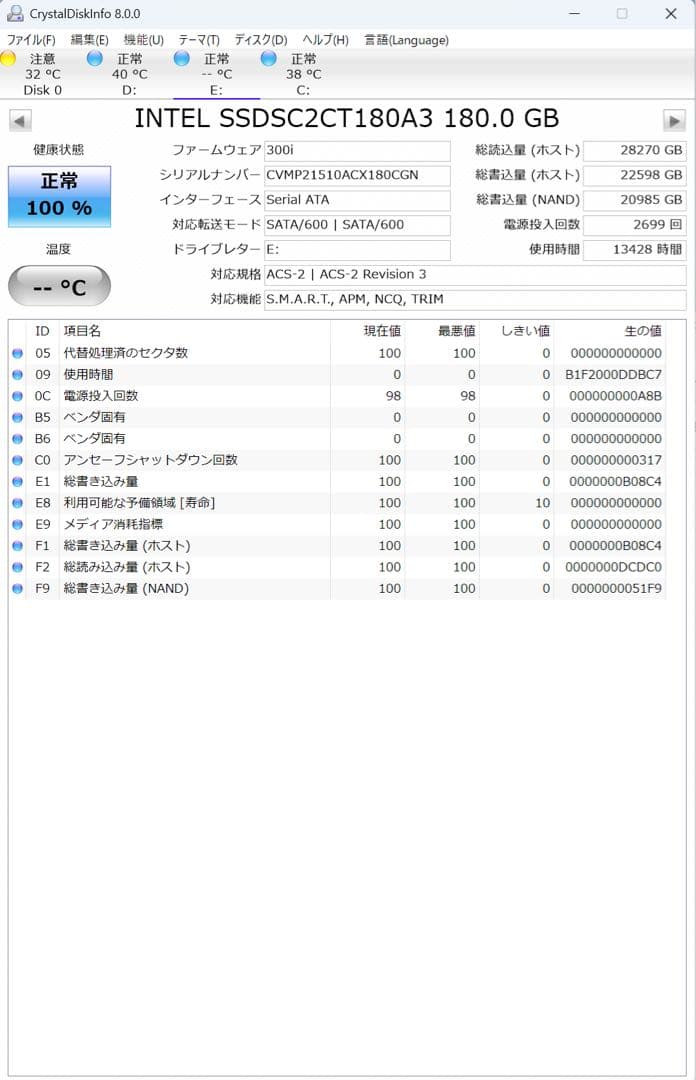Image resolution: width=696 pixels, height=1080 pixels.
Task: Open the 言語(Language) menu
Action: tap(406, 40)
